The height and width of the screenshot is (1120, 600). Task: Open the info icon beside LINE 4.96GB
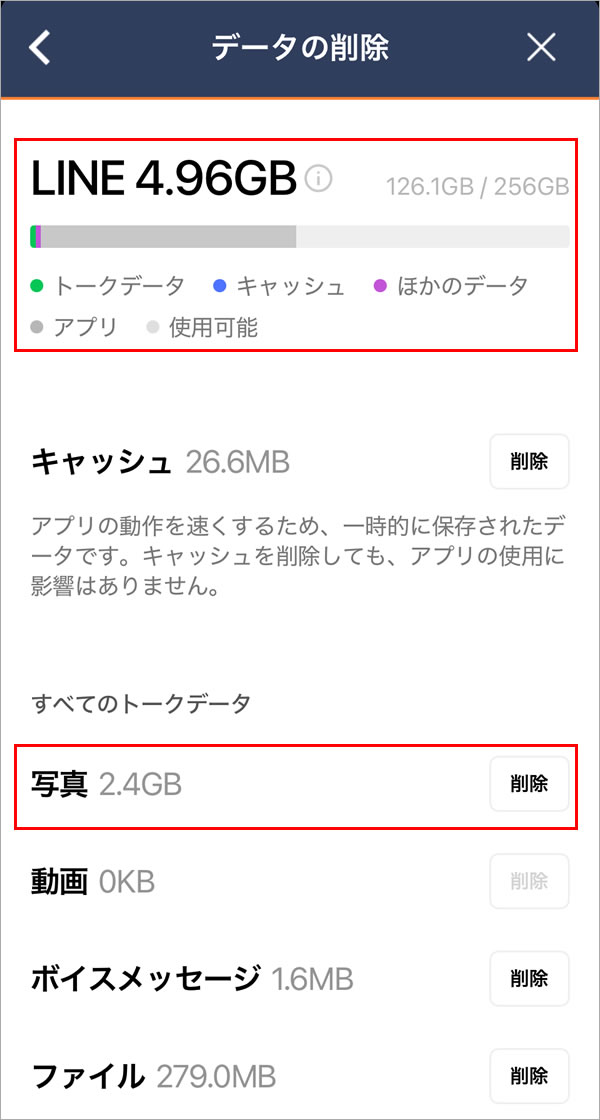pyautogui.click(x=318, y=180)
